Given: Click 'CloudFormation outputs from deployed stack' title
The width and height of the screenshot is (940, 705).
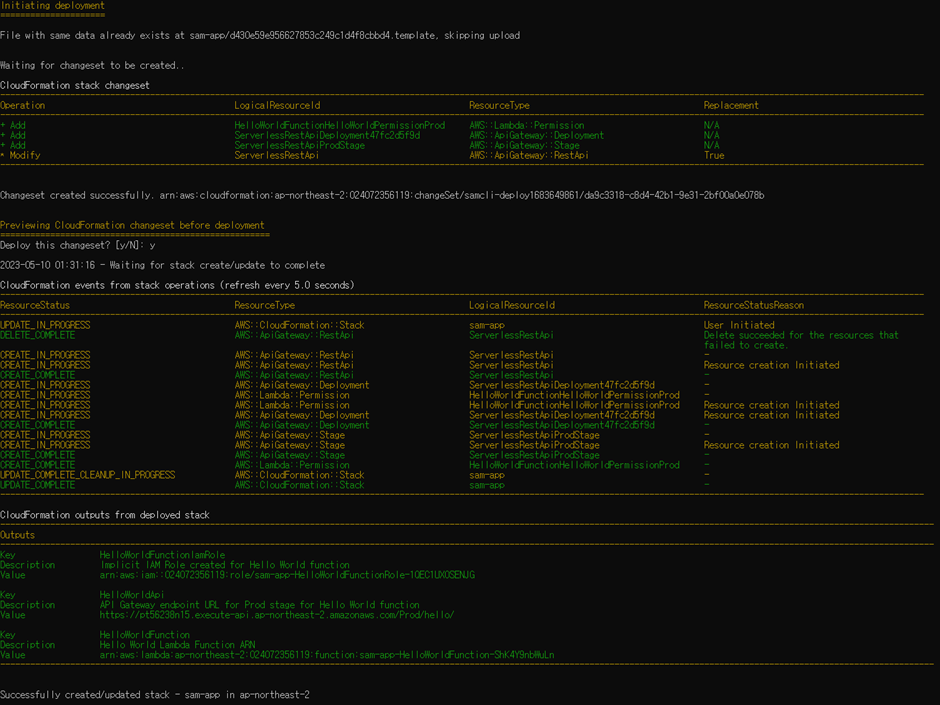Looking at the screenshot, I should (105, 515).
